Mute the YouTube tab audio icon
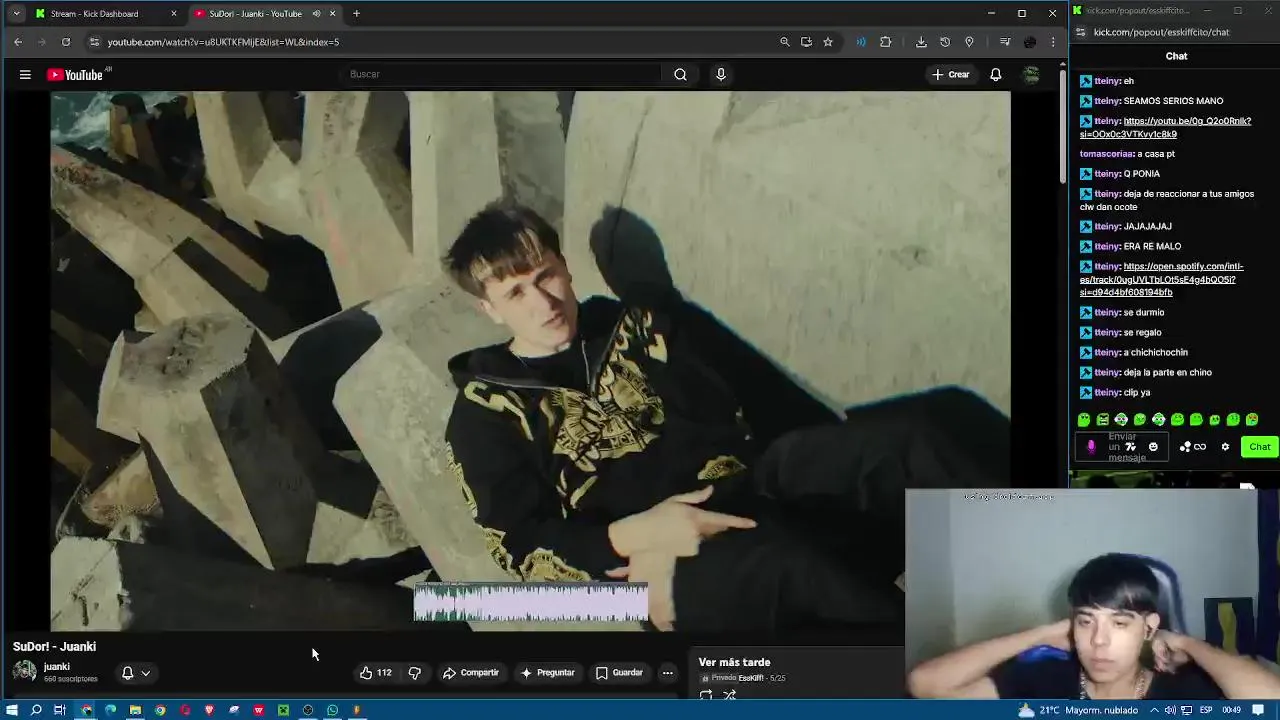The image size is (1280, 720). click(x=316, y=14)
